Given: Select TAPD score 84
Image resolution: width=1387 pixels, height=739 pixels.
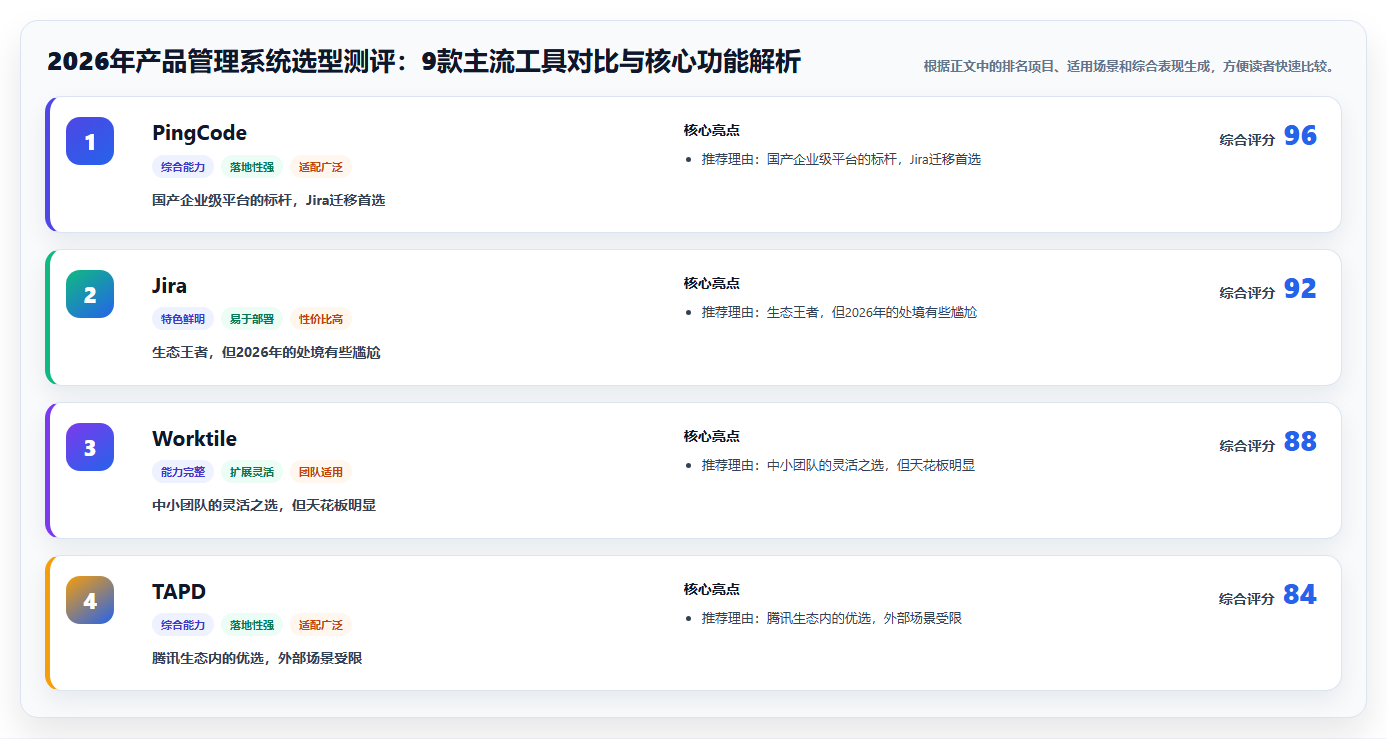Looking at the screenshot, I should 1300,596.
